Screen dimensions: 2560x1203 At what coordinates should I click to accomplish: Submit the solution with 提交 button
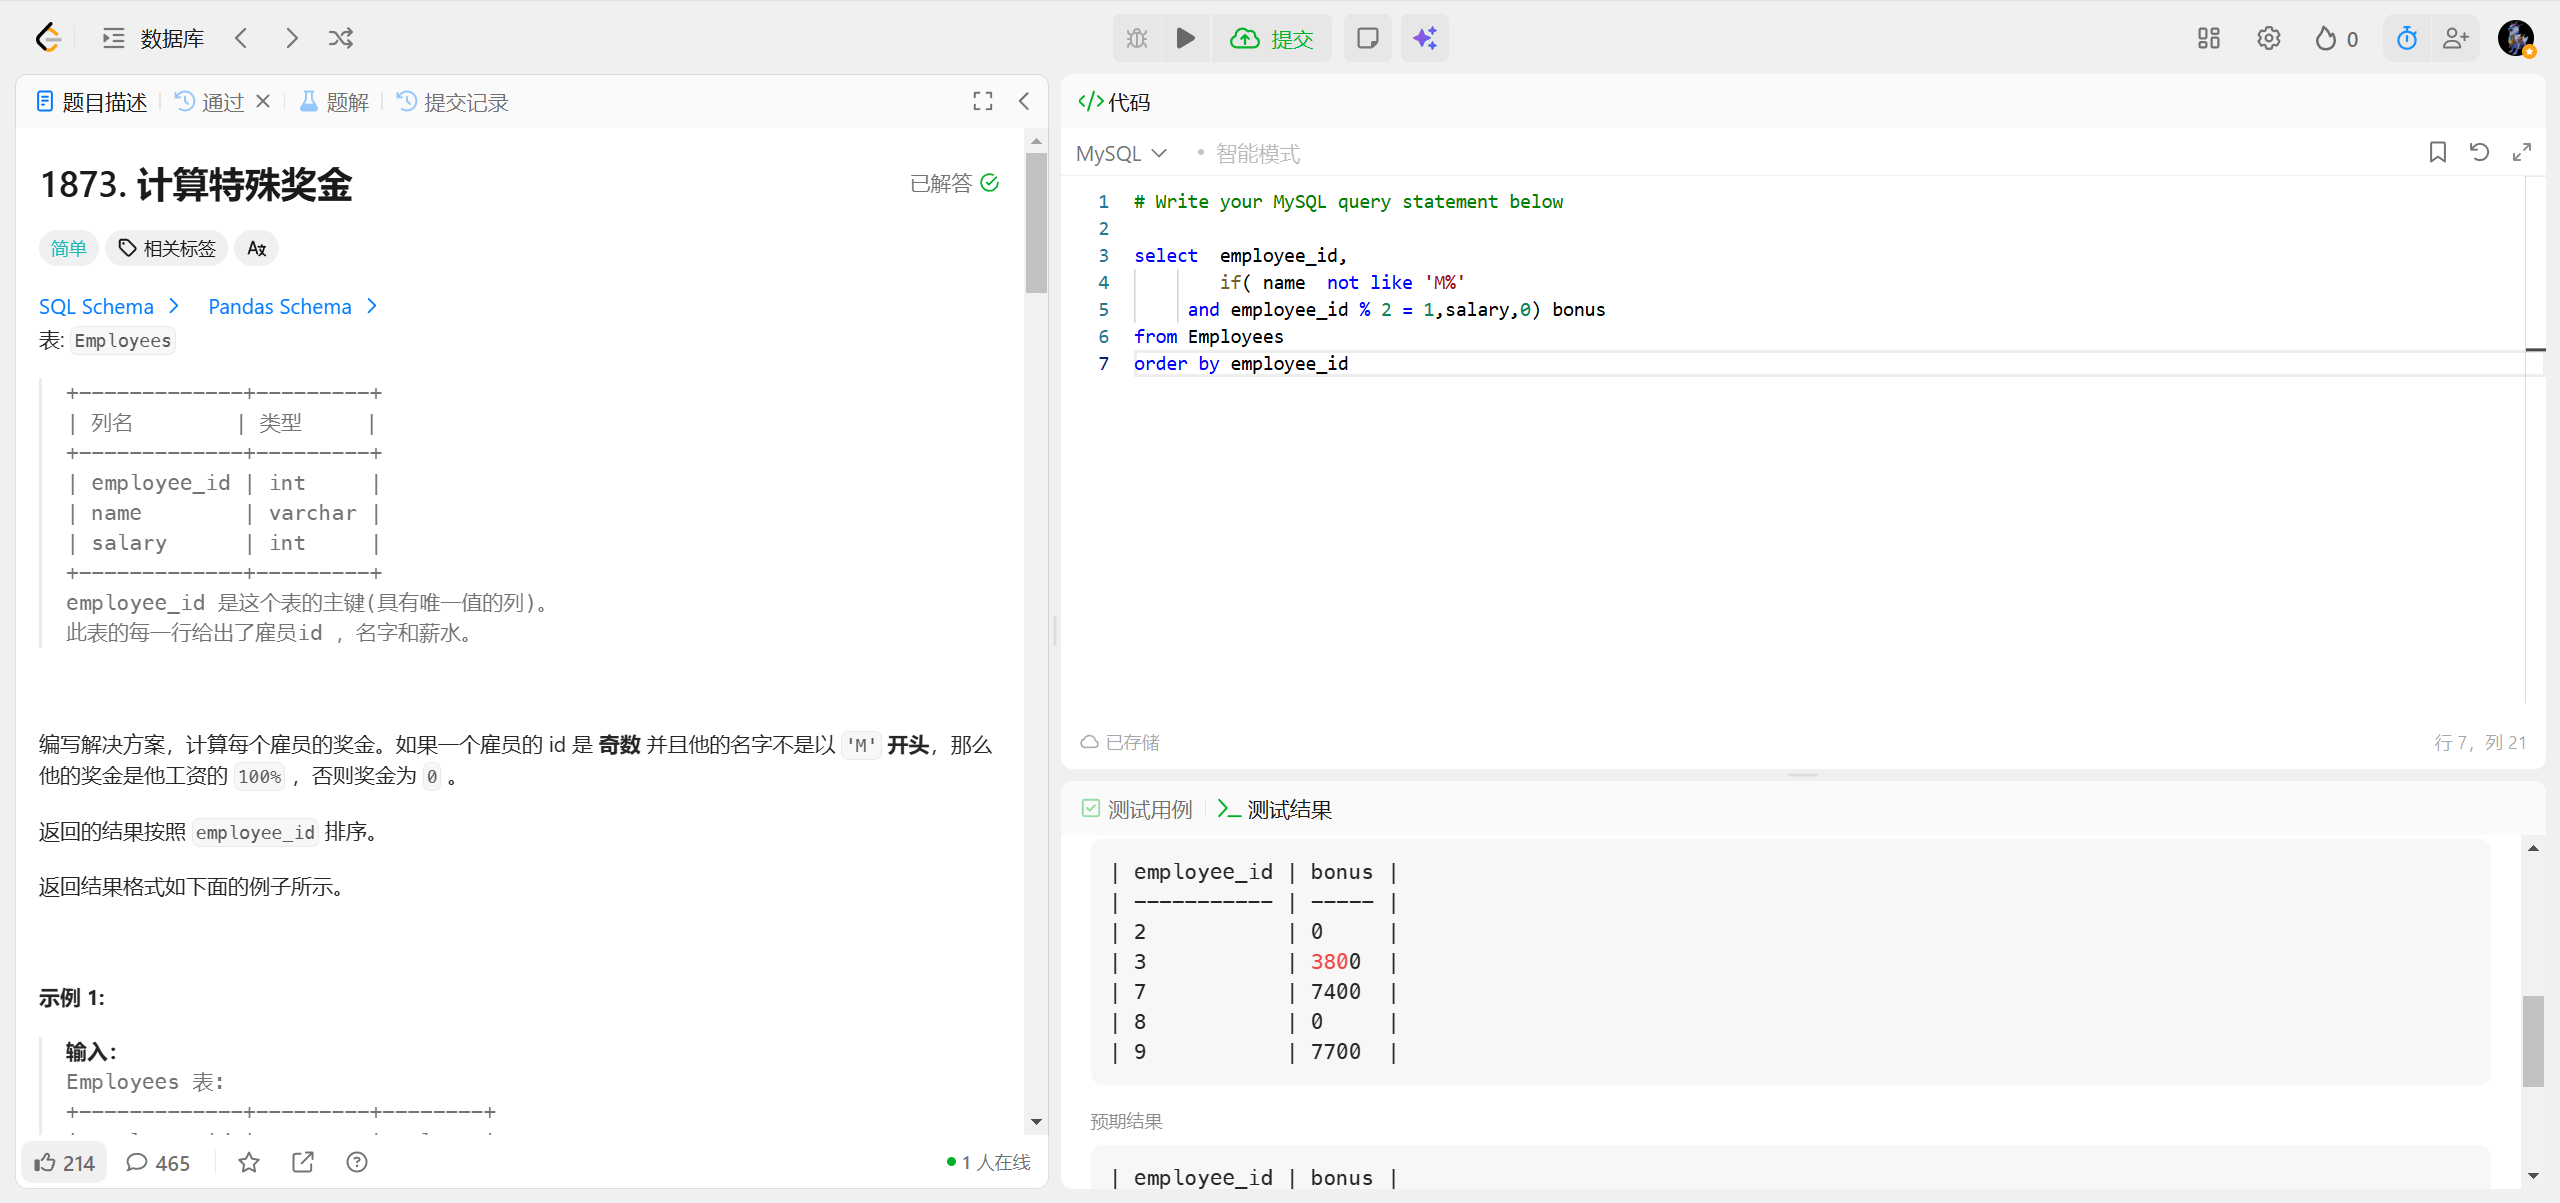[x=1272, y=38]
